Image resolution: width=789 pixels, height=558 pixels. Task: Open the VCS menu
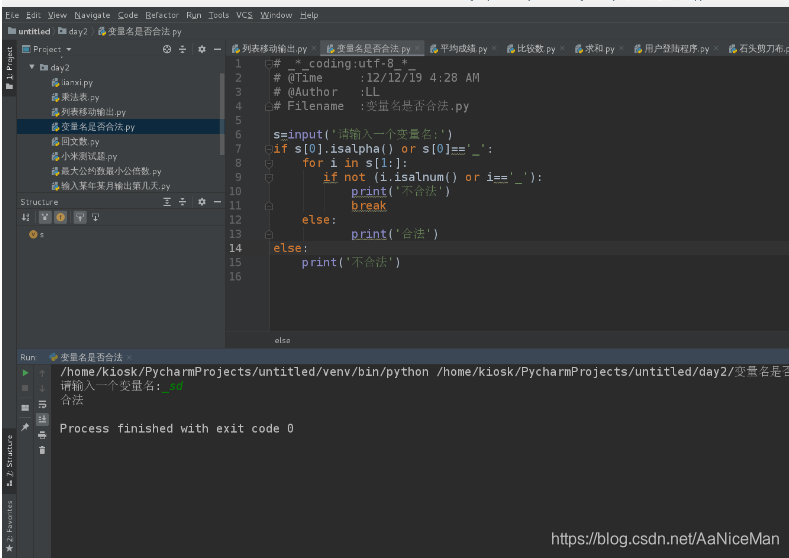245,15
